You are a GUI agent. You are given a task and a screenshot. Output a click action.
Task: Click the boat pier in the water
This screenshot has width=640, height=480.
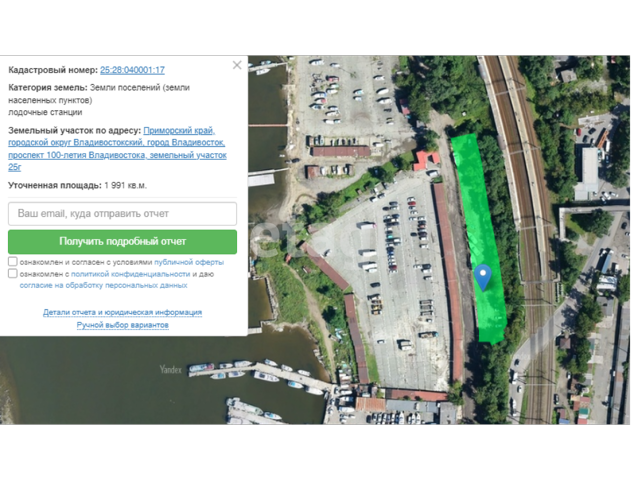click(261, 373)
